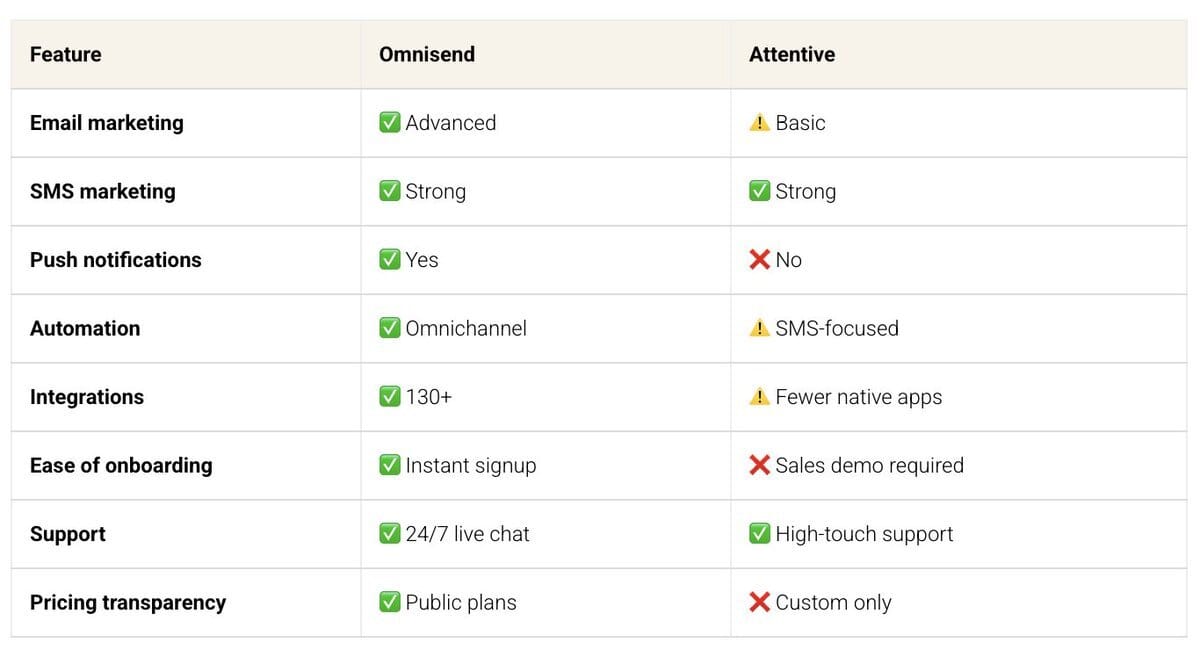Click the red X beside Custom only
1200x650 pixels.
760,602
